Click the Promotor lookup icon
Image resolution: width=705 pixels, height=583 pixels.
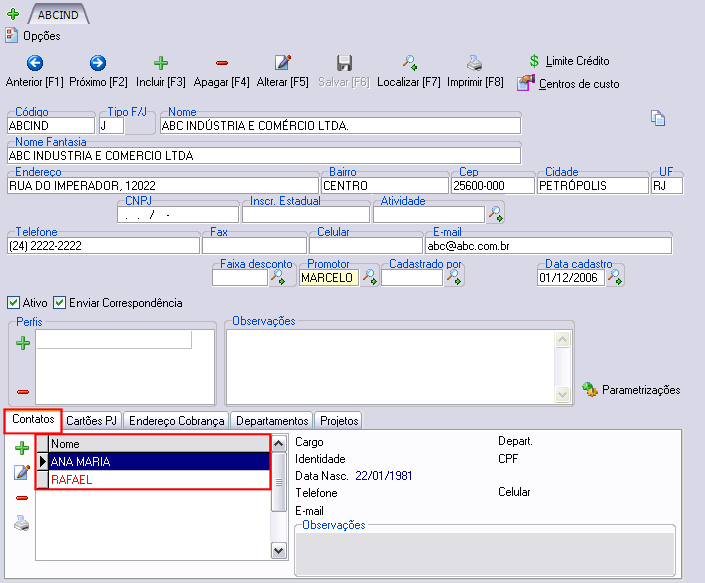coord(370,277)
